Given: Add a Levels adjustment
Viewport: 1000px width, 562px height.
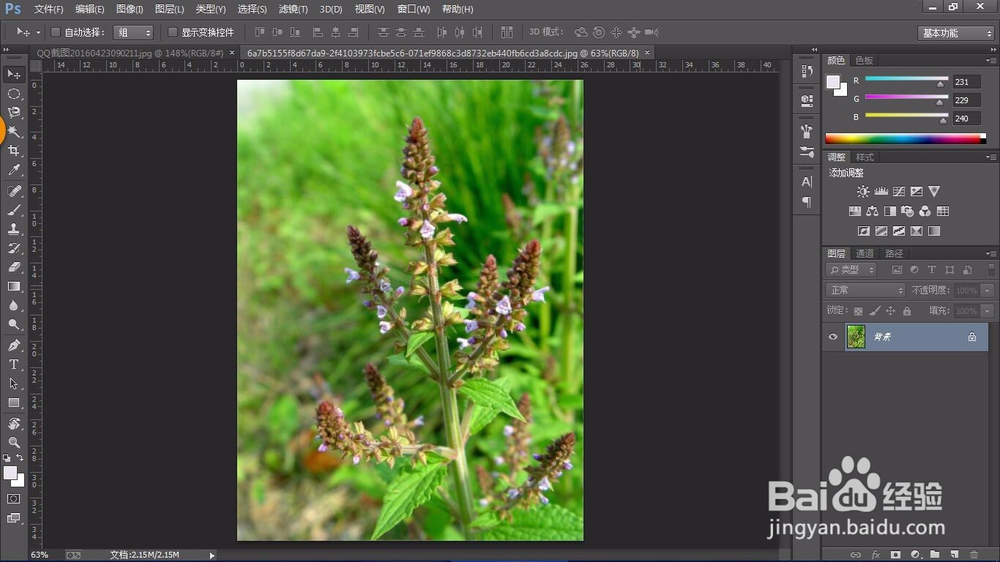Looking at the screenshot, I should [881, 191].
